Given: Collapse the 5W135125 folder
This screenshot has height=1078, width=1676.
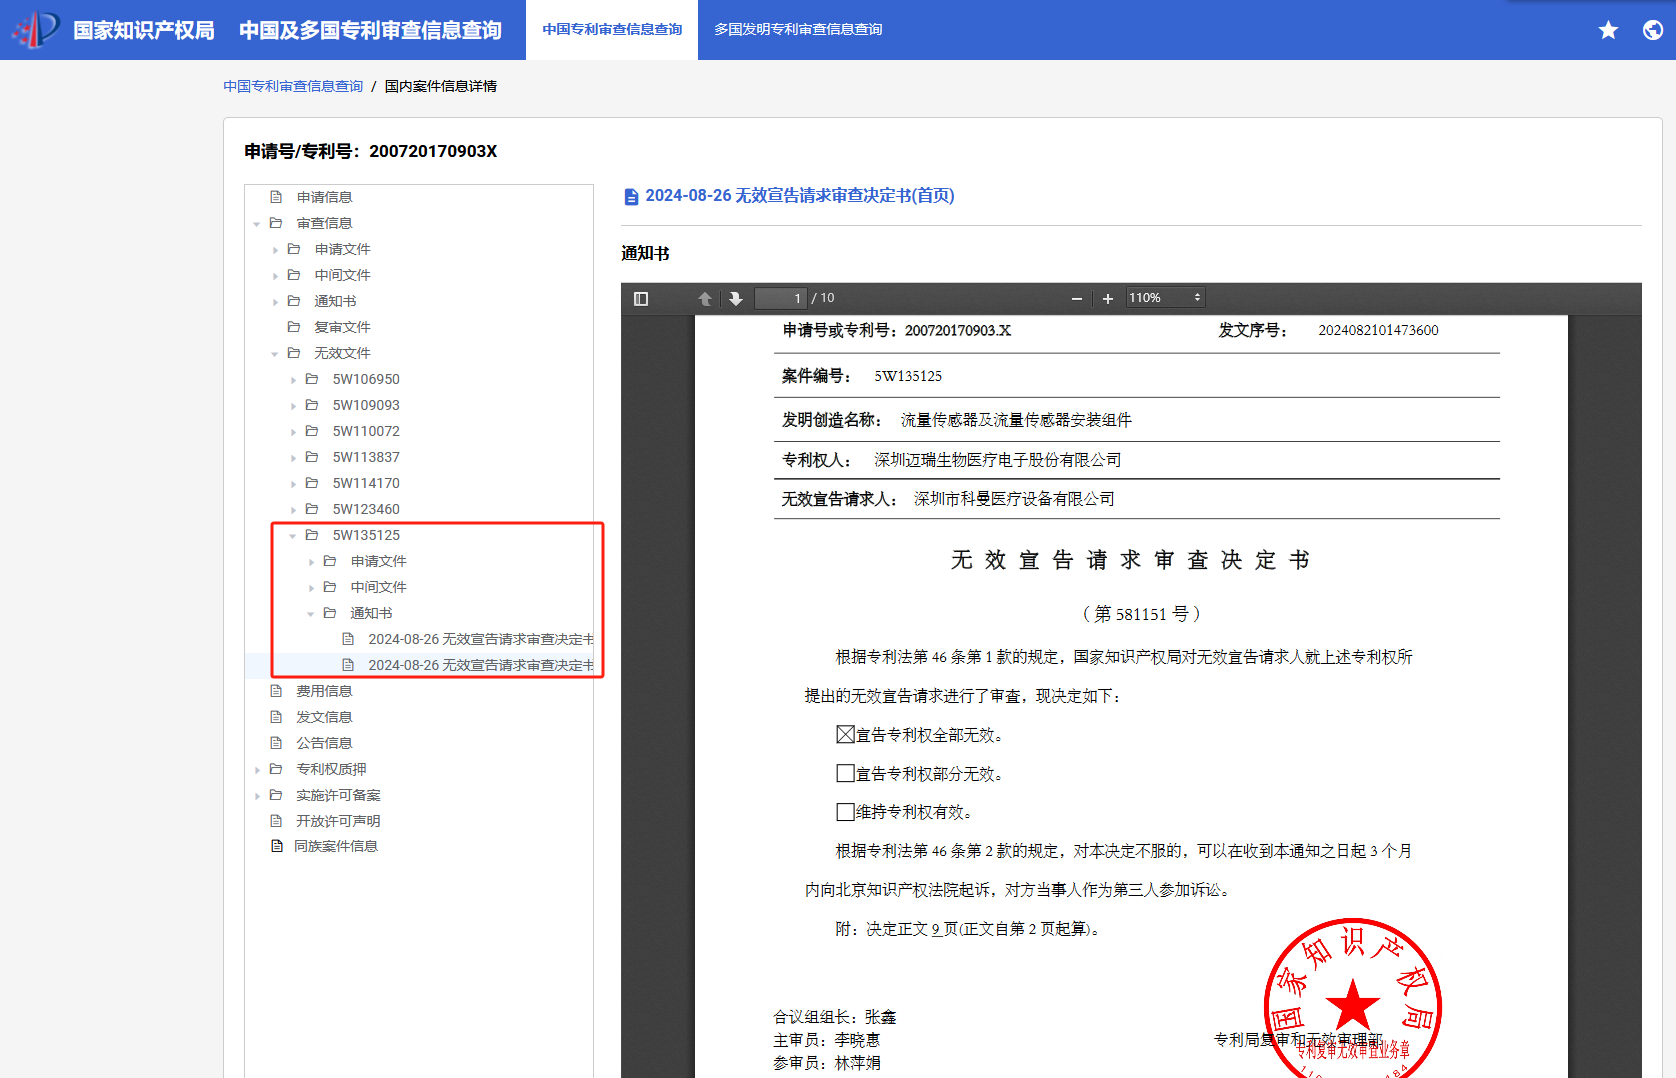Looking at the screenshot, I should click(293, 536).
